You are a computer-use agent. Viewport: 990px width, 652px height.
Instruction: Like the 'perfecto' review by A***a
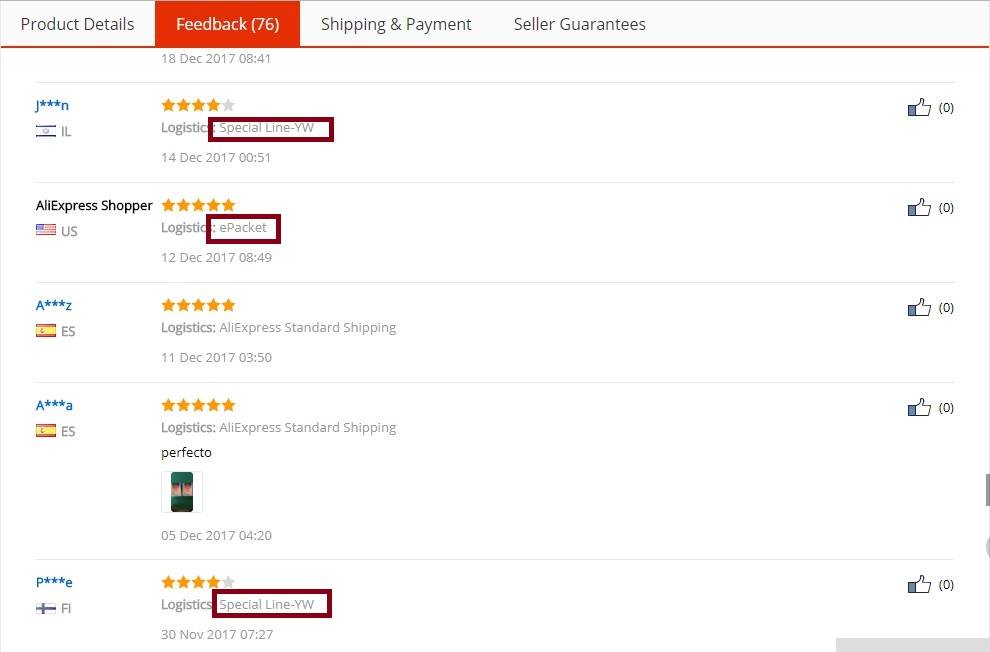(x=919, y=408)
